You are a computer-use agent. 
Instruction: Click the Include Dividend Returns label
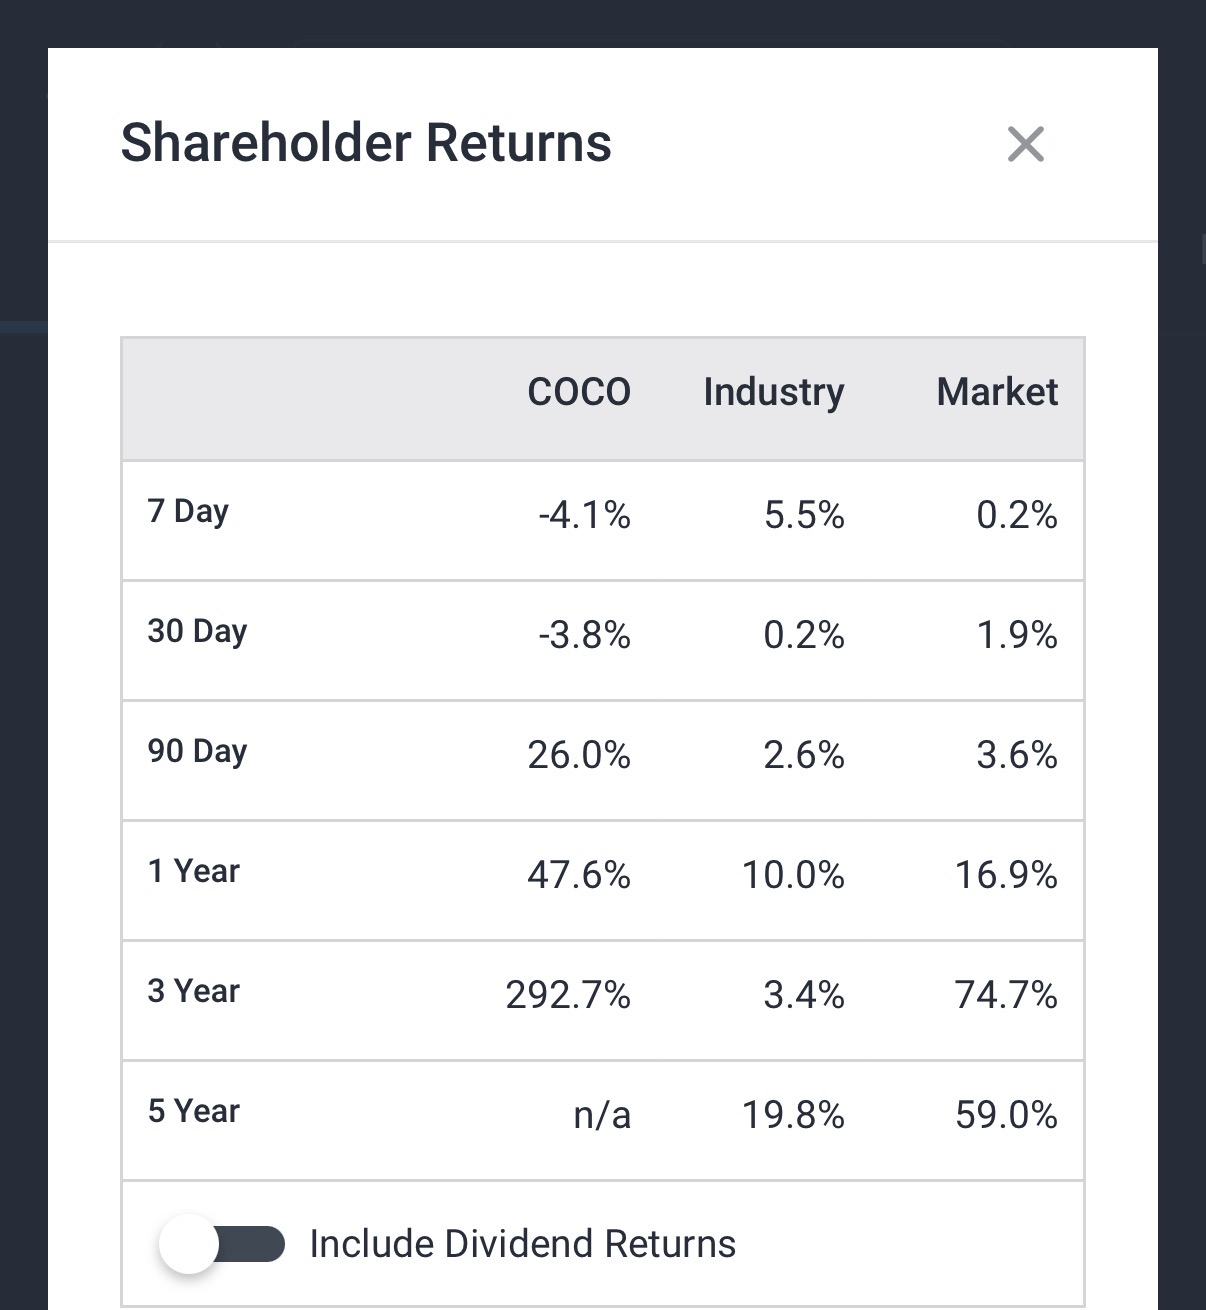click(522, 1244)
